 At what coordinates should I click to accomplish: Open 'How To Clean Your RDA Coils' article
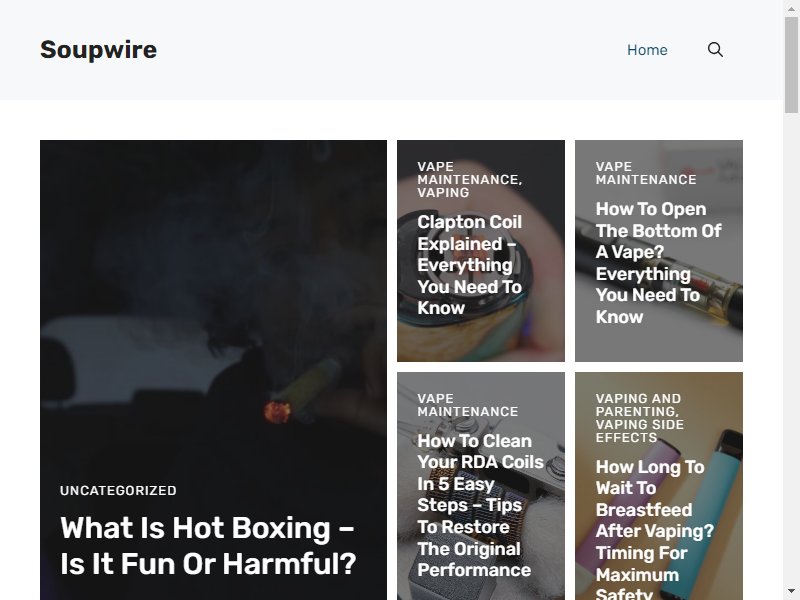pyautogui.click(x=481, y=505)
